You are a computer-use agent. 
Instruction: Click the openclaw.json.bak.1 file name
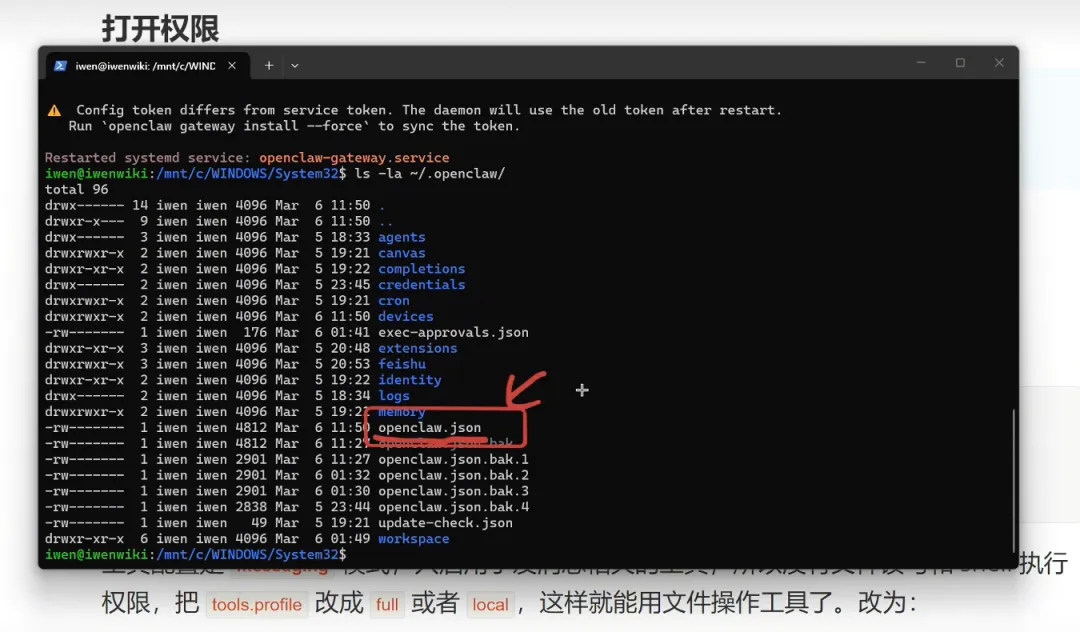(x=453, y=459)
